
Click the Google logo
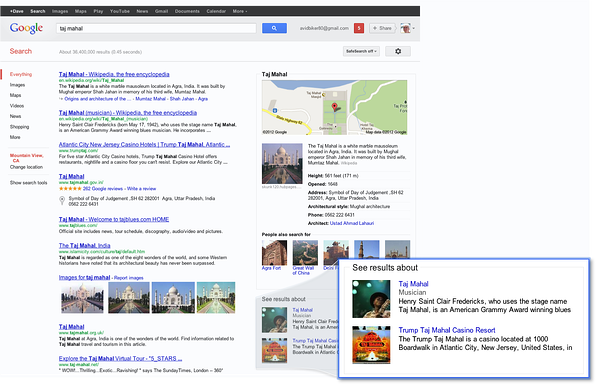tap(26, 28)
